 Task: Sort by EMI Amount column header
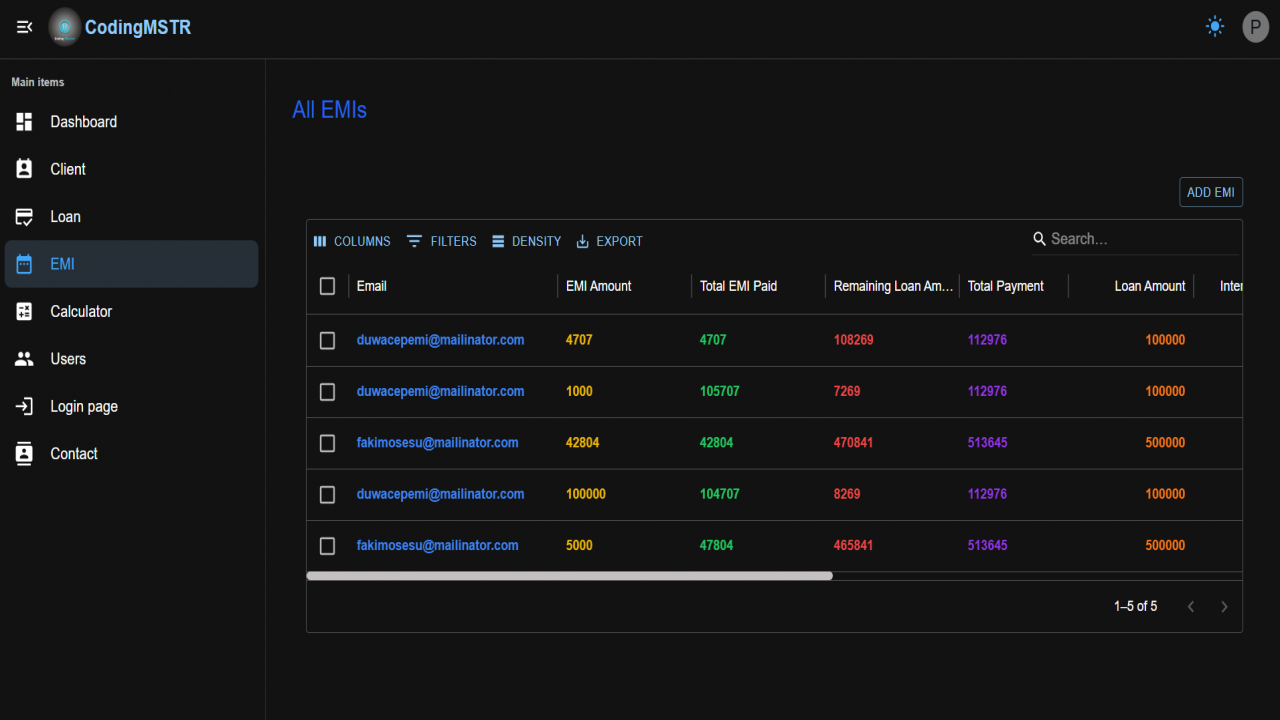pos(598,286)
